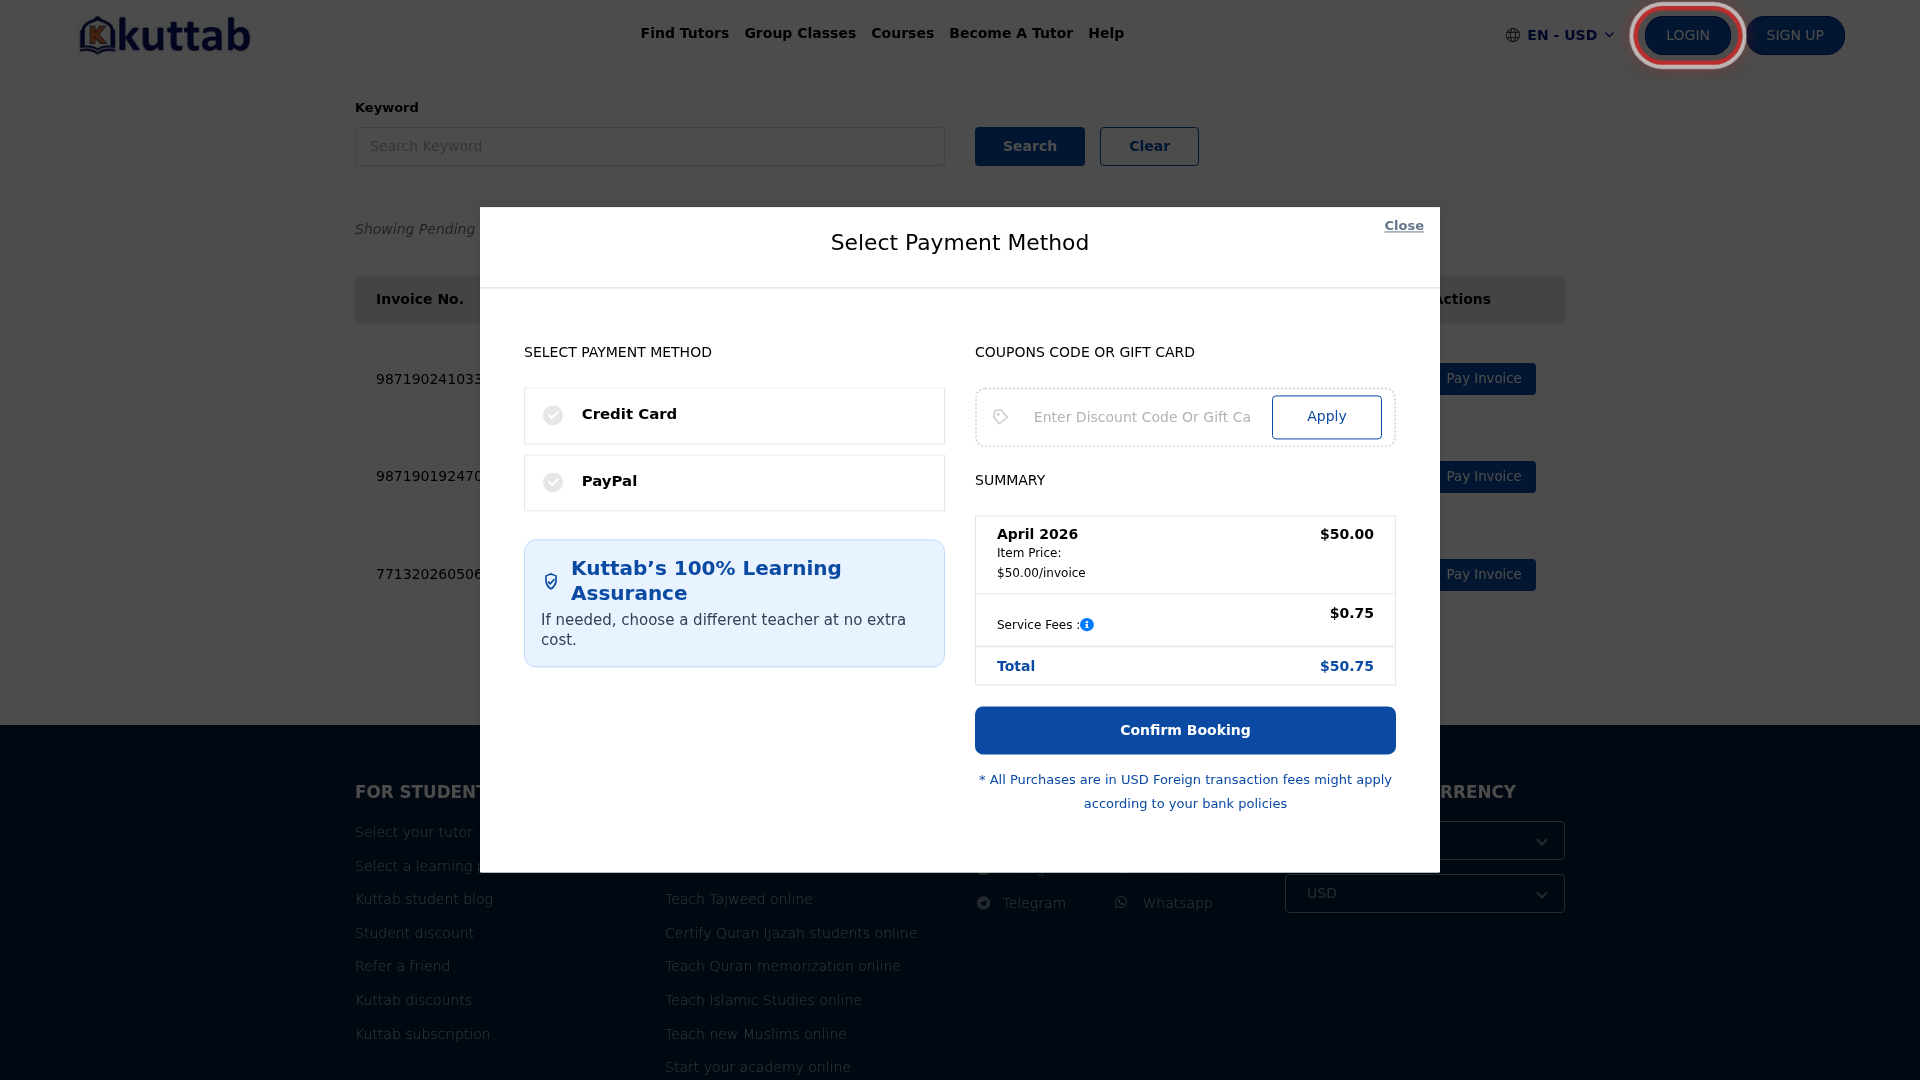This screenshot has height=1080, width=1920.
Task: Open Teach new Muslims online link
Action: pos(756,1034)
